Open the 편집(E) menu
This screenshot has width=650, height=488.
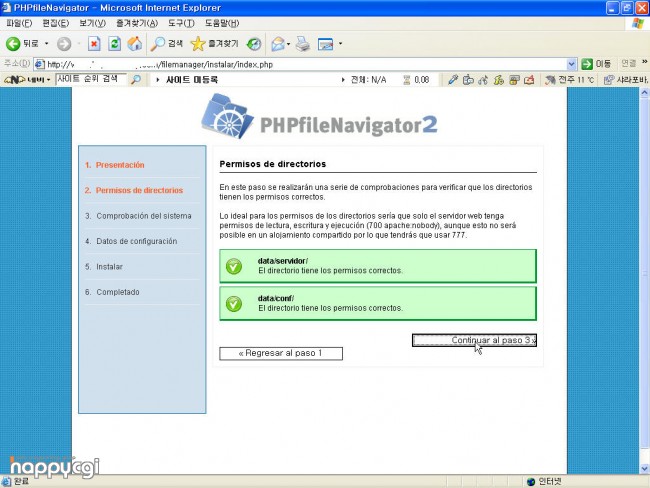click(x=56, y=23)
